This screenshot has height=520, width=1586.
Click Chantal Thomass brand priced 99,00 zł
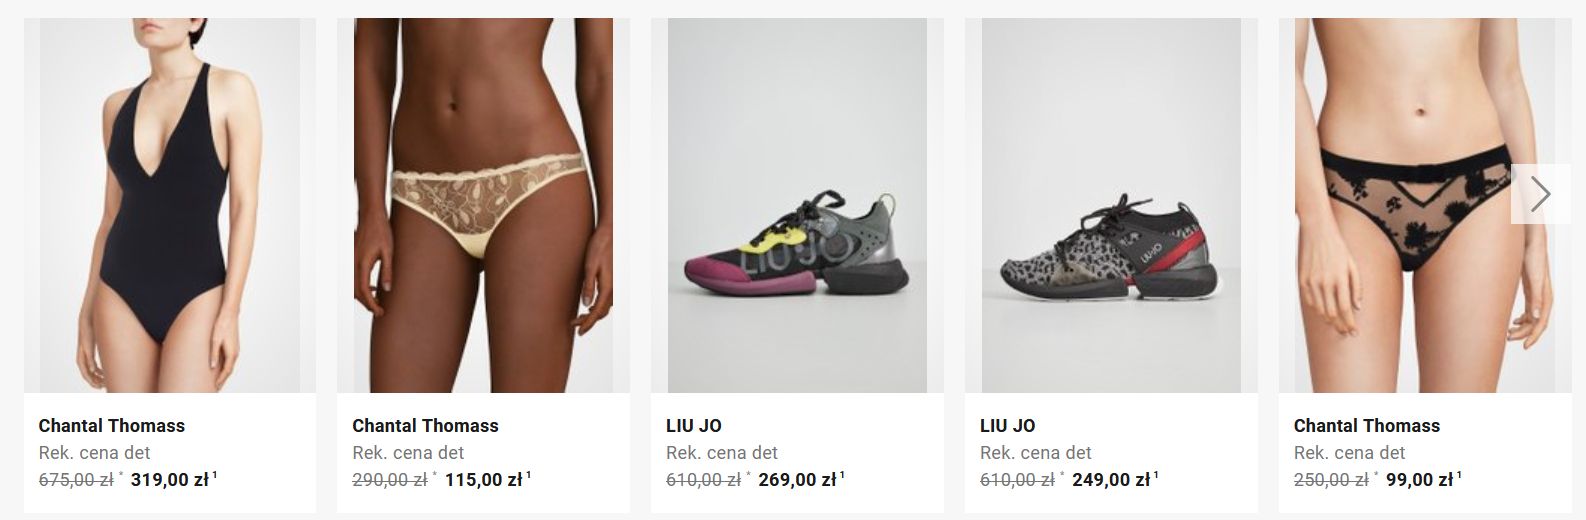1367,425
